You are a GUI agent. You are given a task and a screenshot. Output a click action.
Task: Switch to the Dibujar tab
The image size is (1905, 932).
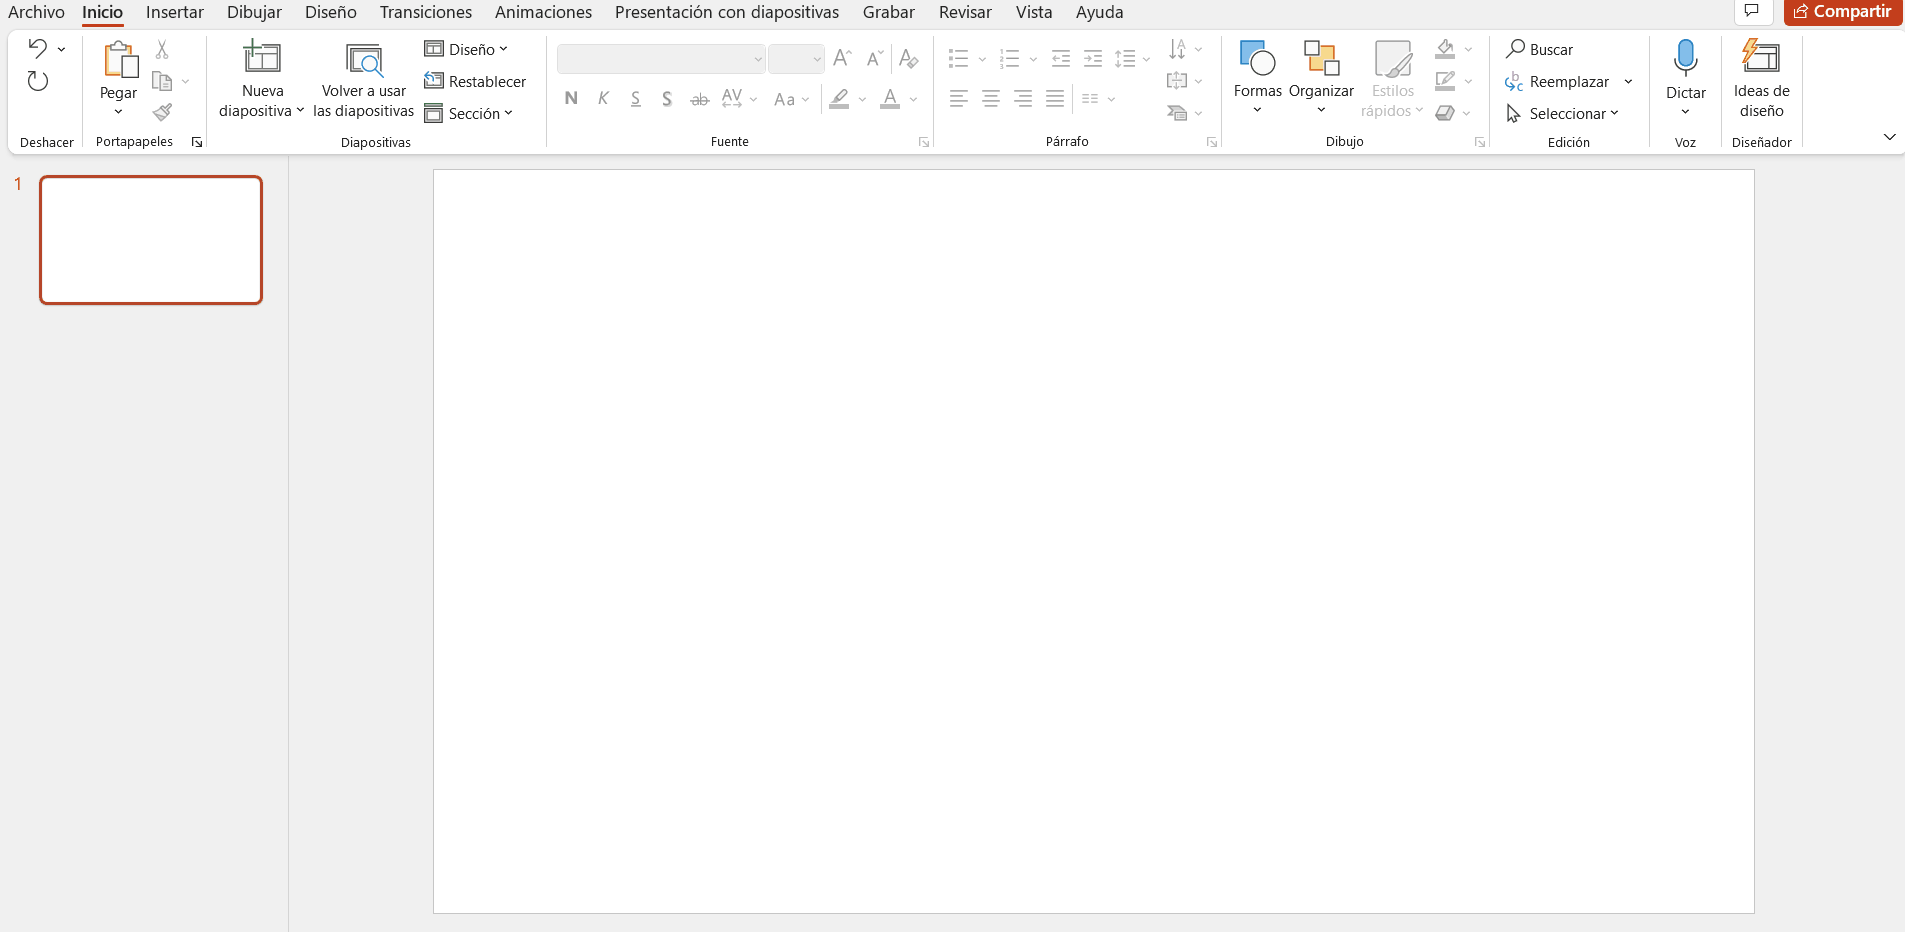click(254, 12)
